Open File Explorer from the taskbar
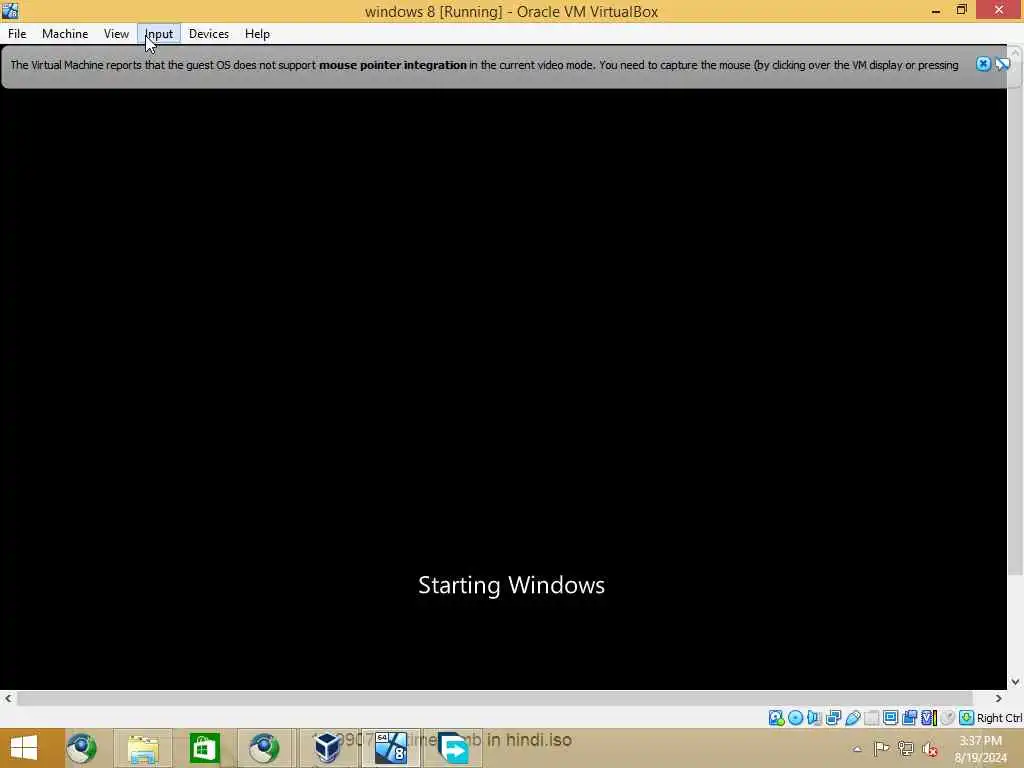1024x768 pixels. [x=143, y=748]
